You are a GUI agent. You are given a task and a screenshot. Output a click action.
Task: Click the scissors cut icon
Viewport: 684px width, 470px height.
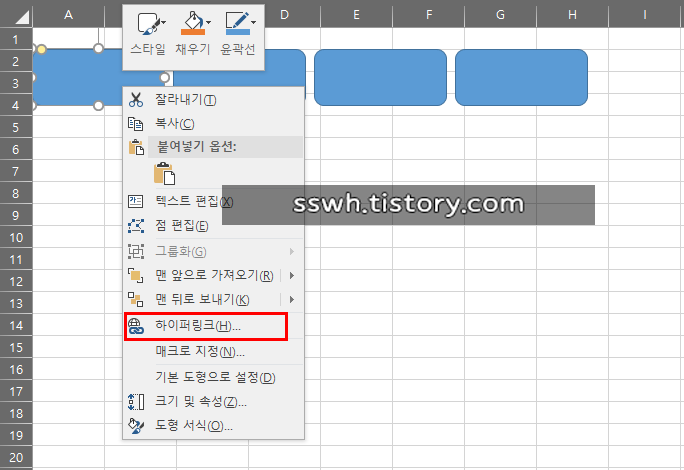pos(136,100)
